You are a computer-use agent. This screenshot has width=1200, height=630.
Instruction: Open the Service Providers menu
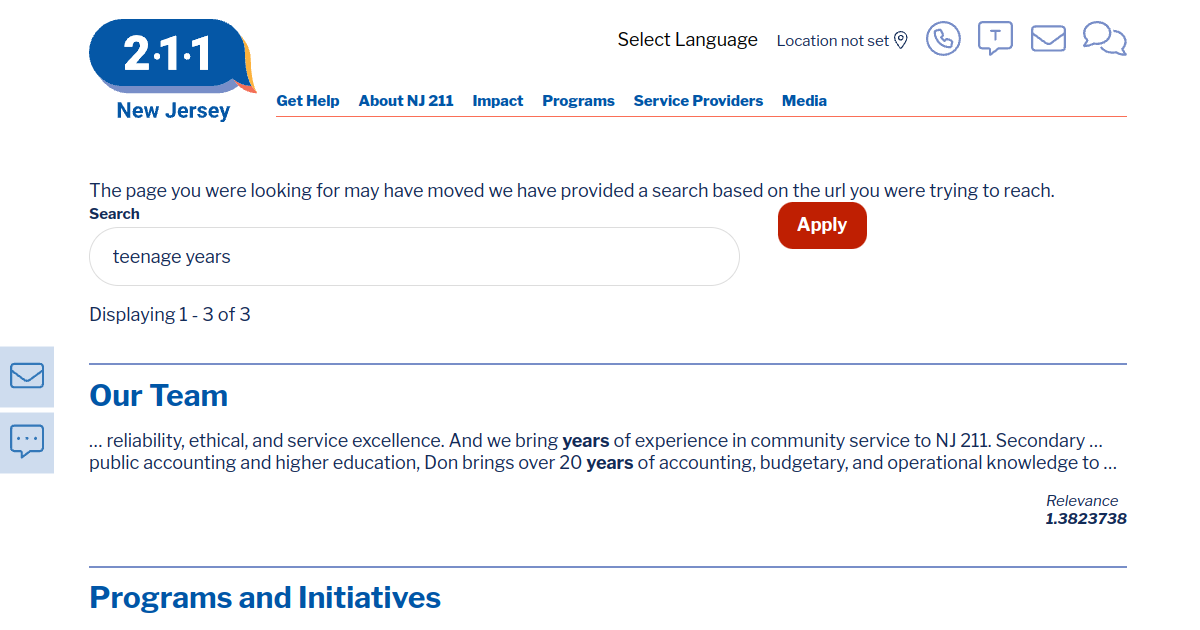click(698, 101)
